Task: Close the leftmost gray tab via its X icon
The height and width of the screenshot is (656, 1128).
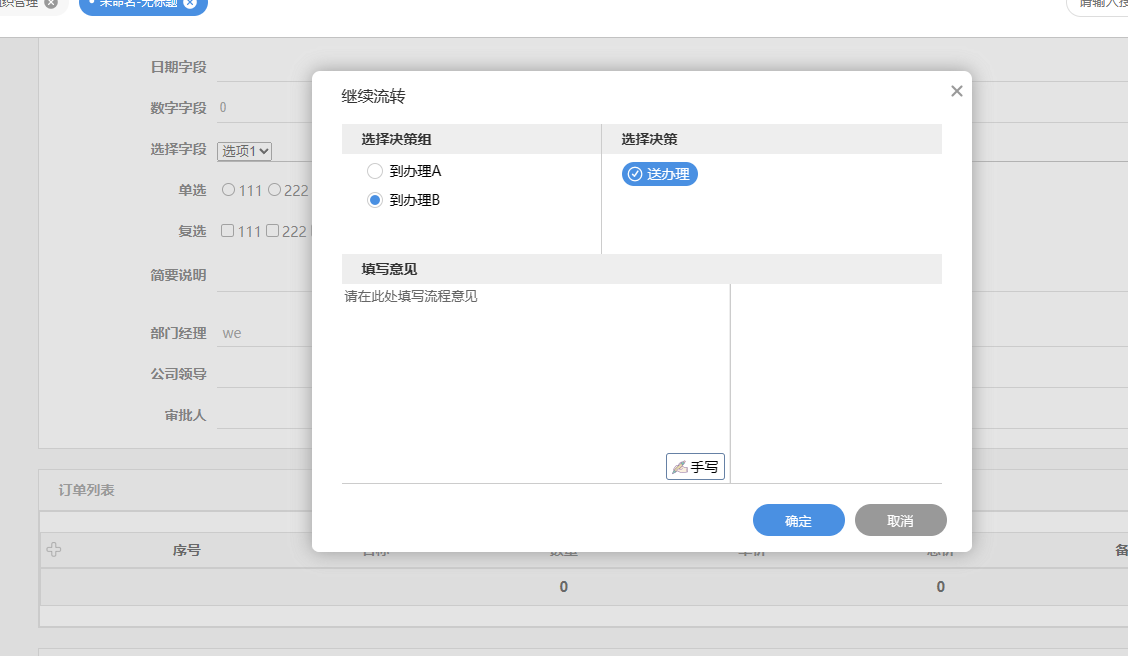Action: coord(51,3)
